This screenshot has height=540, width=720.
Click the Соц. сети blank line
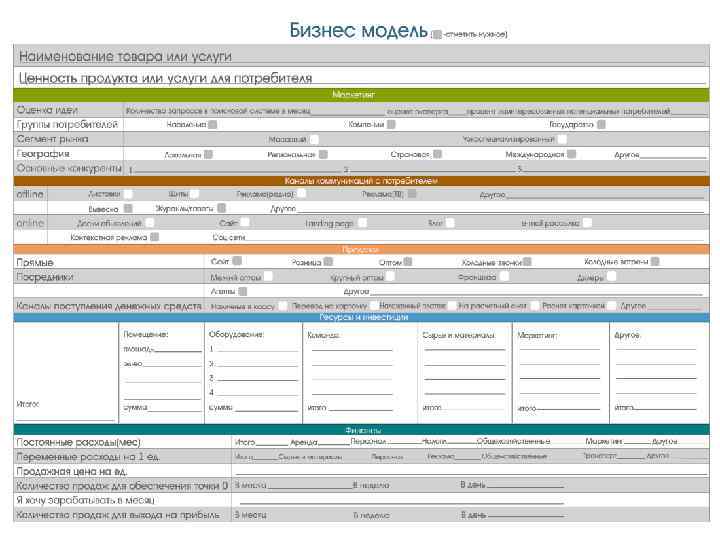point(474,237)
